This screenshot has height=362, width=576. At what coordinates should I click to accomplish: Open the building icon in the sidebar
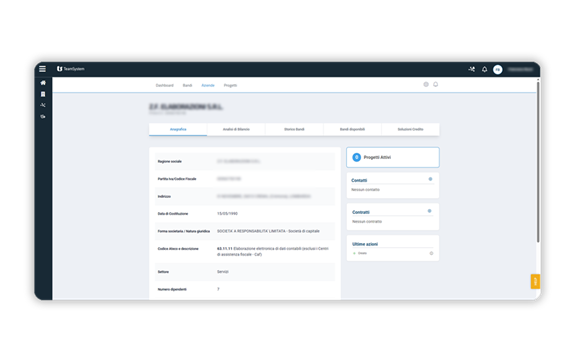43,94
